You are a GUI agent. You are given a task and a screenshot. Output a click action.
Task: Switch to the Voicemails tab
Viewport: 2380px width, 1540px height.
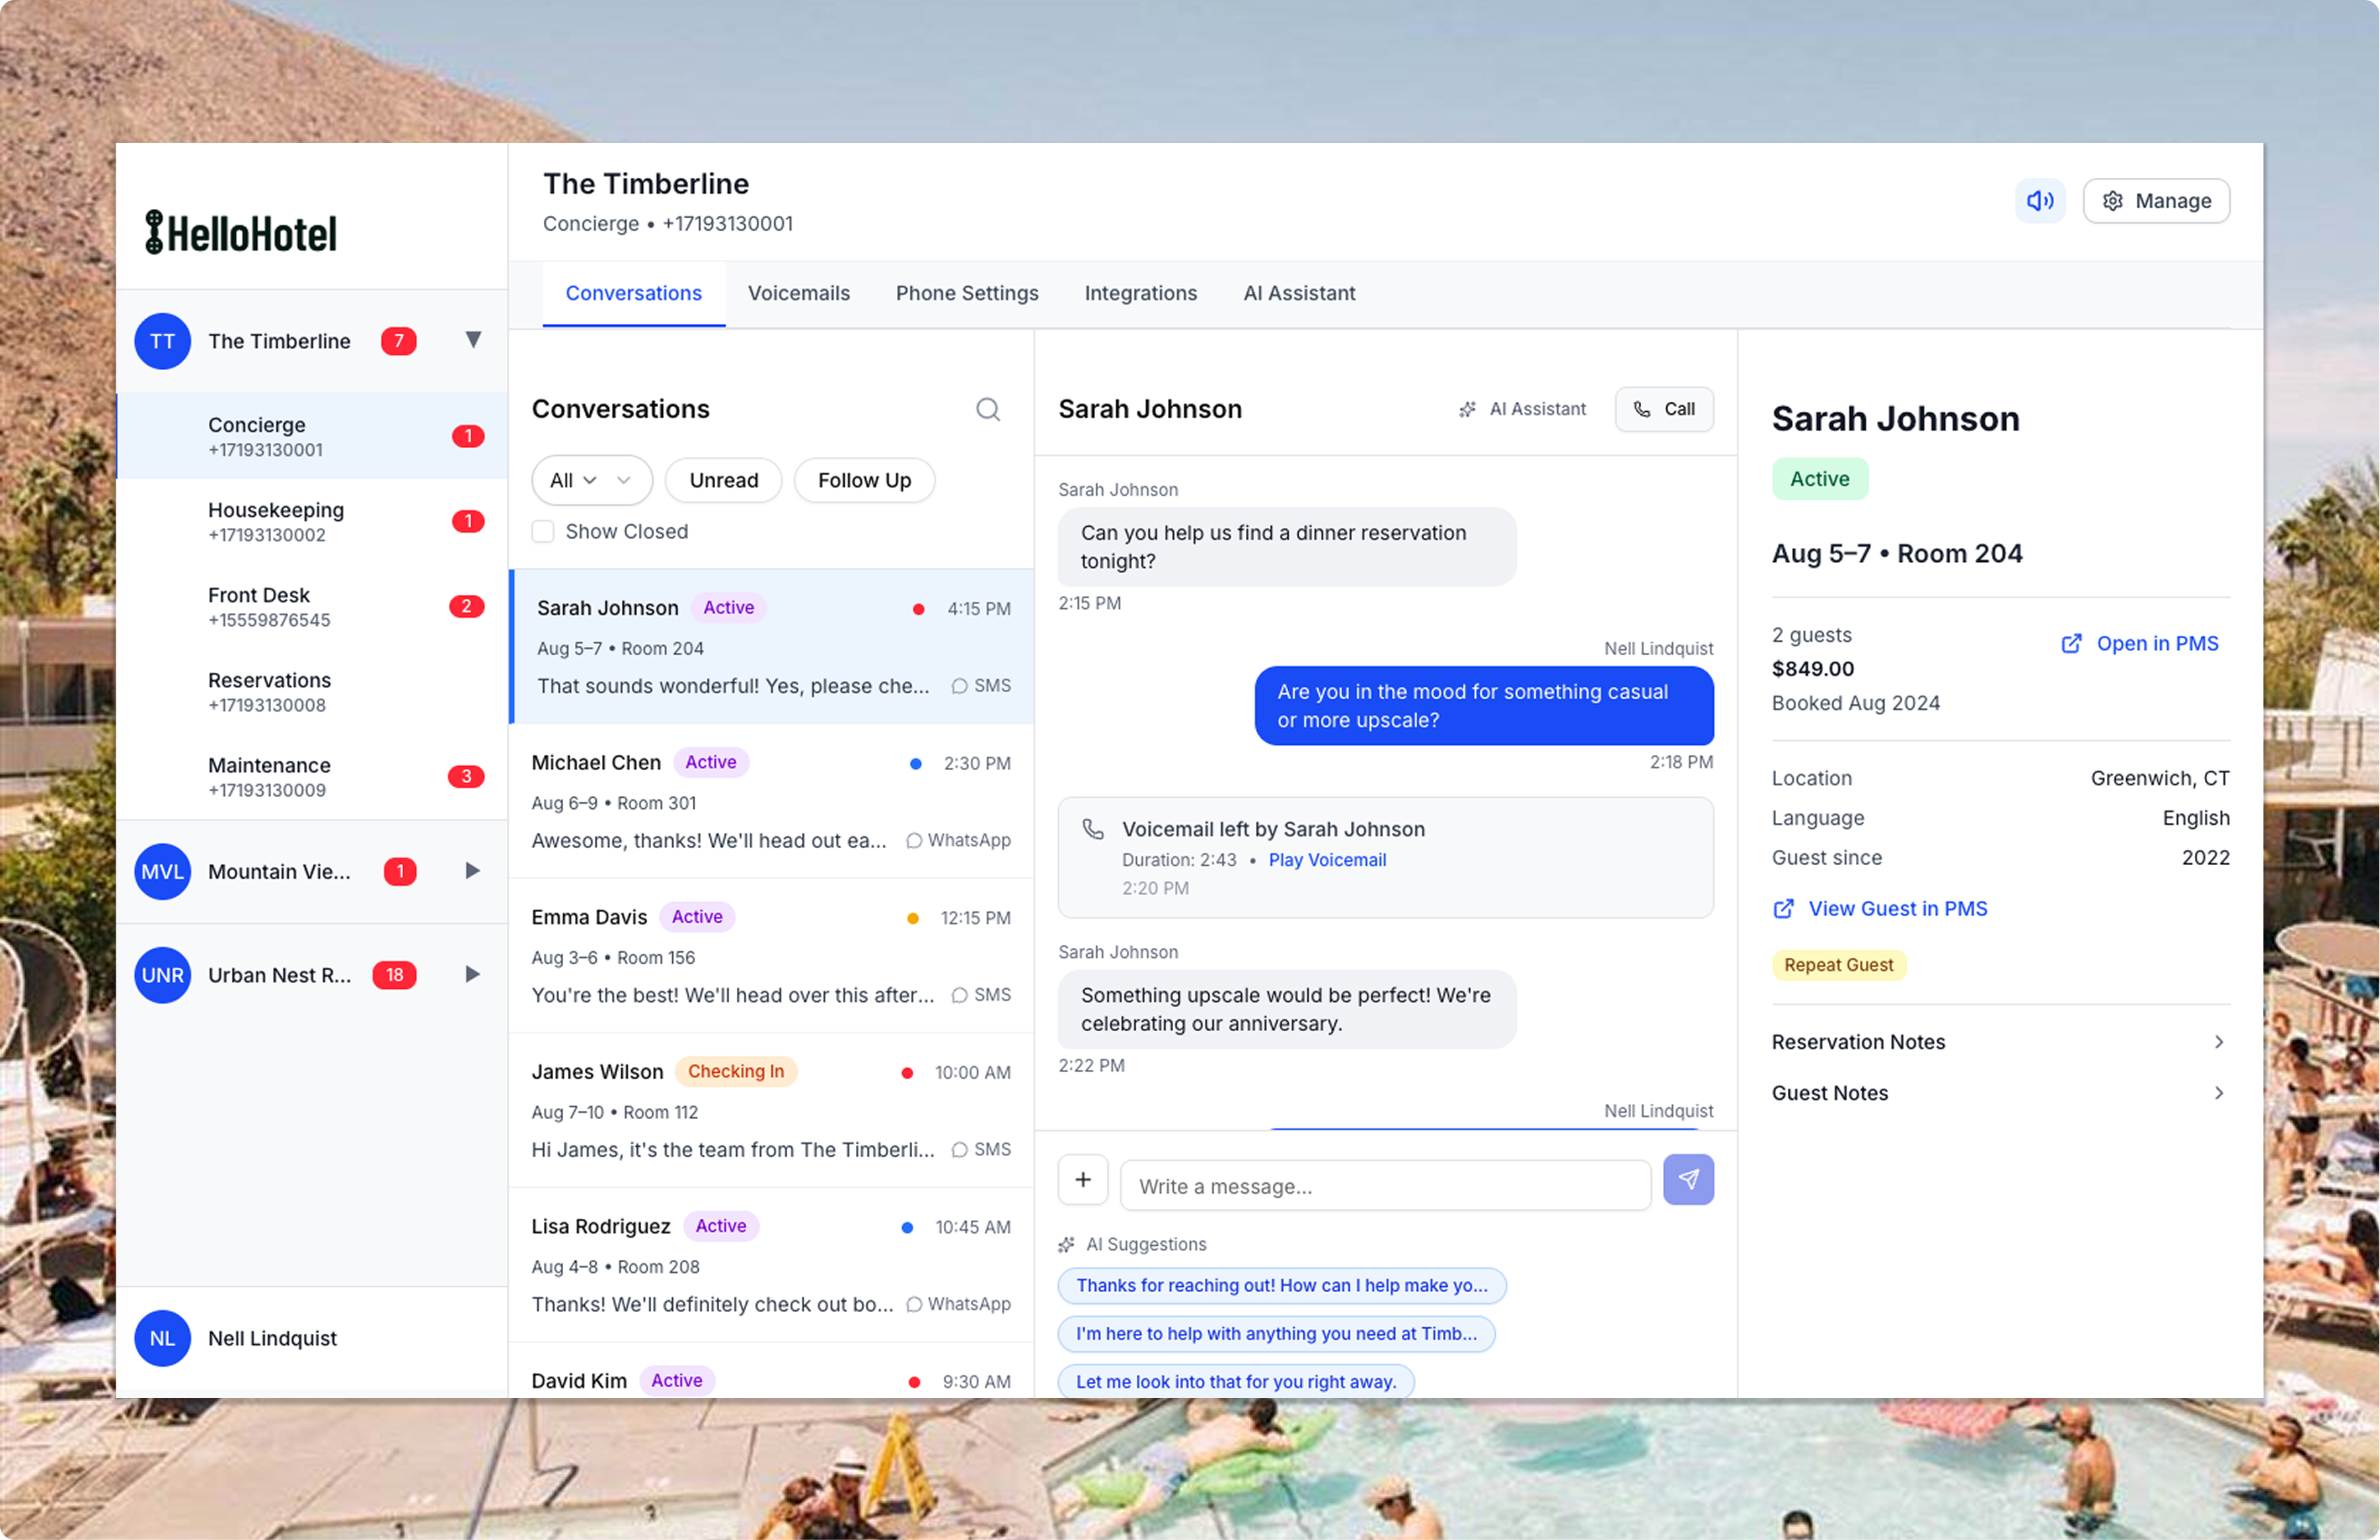tap(799, 293)
